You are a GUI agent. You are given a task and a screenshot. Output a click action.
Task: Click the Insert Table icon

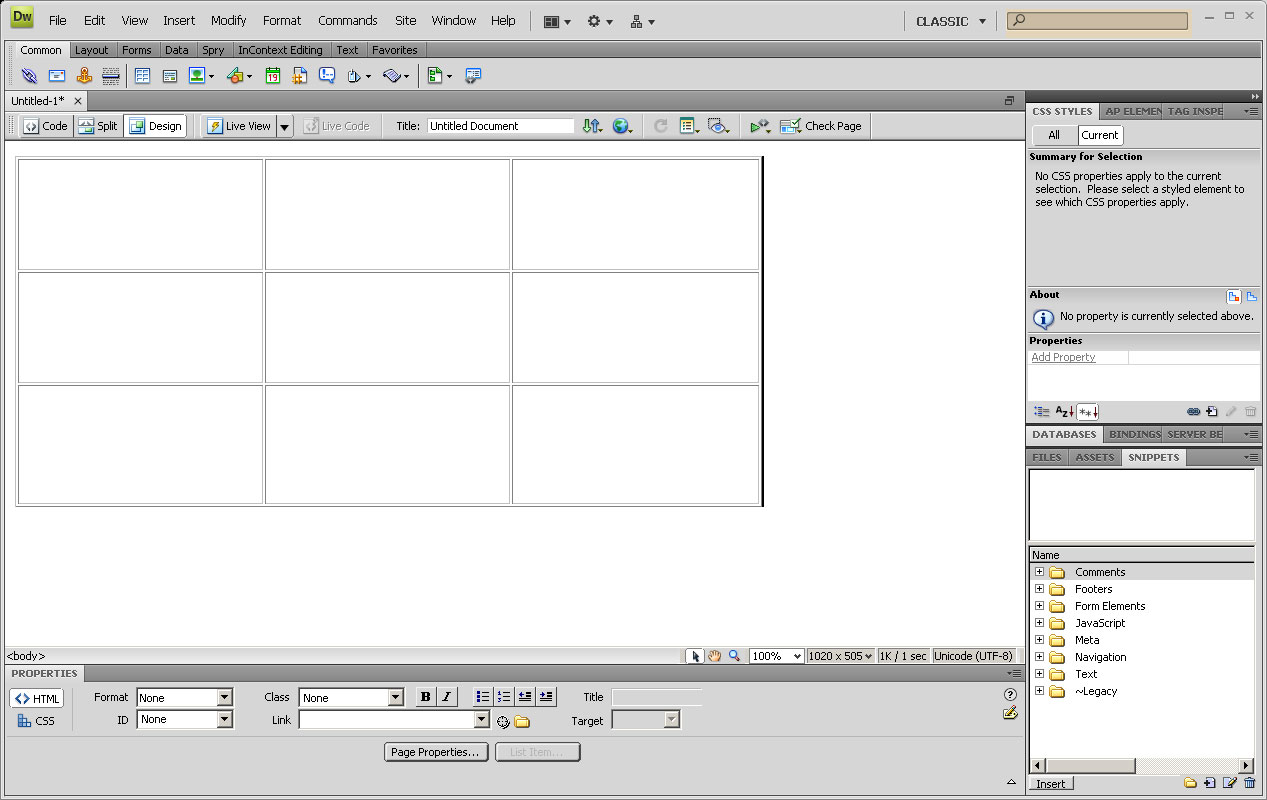coord(142,76)
